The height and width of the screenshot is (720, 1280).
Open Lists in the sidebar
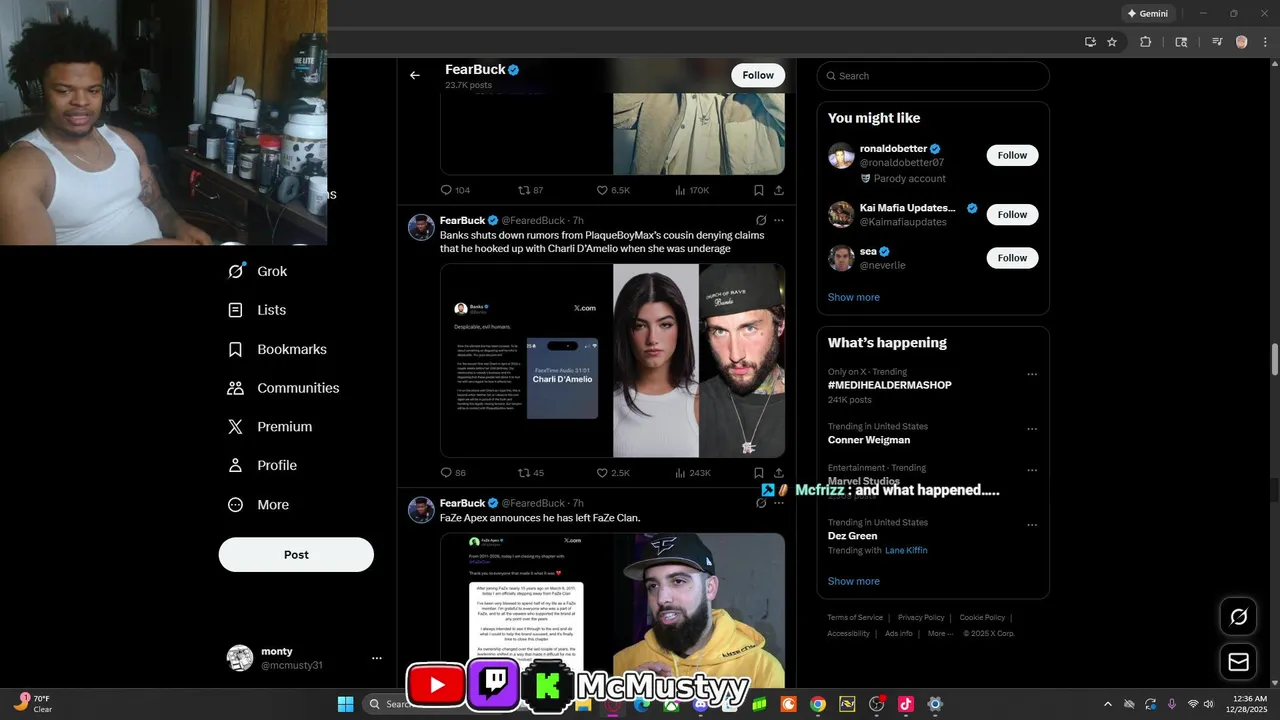point(257,310)
